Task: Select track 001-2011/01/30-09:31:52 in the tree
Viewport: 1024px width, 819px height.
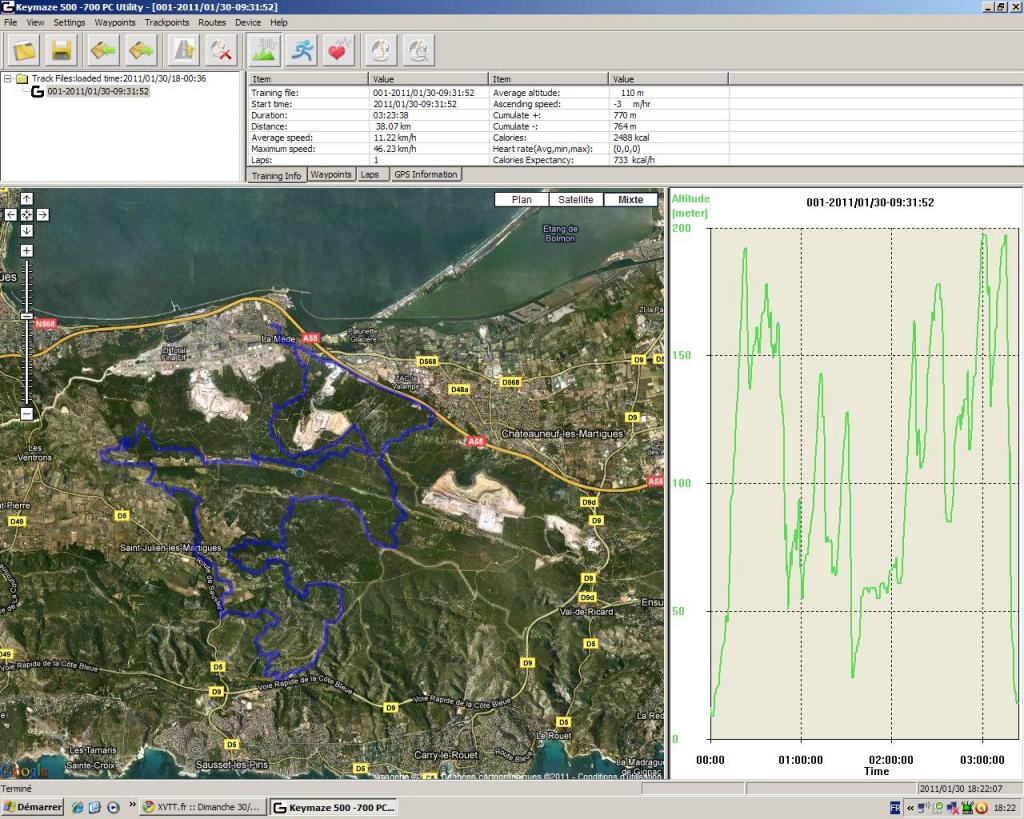Action: pyautogui.click(x=98, y=91)
